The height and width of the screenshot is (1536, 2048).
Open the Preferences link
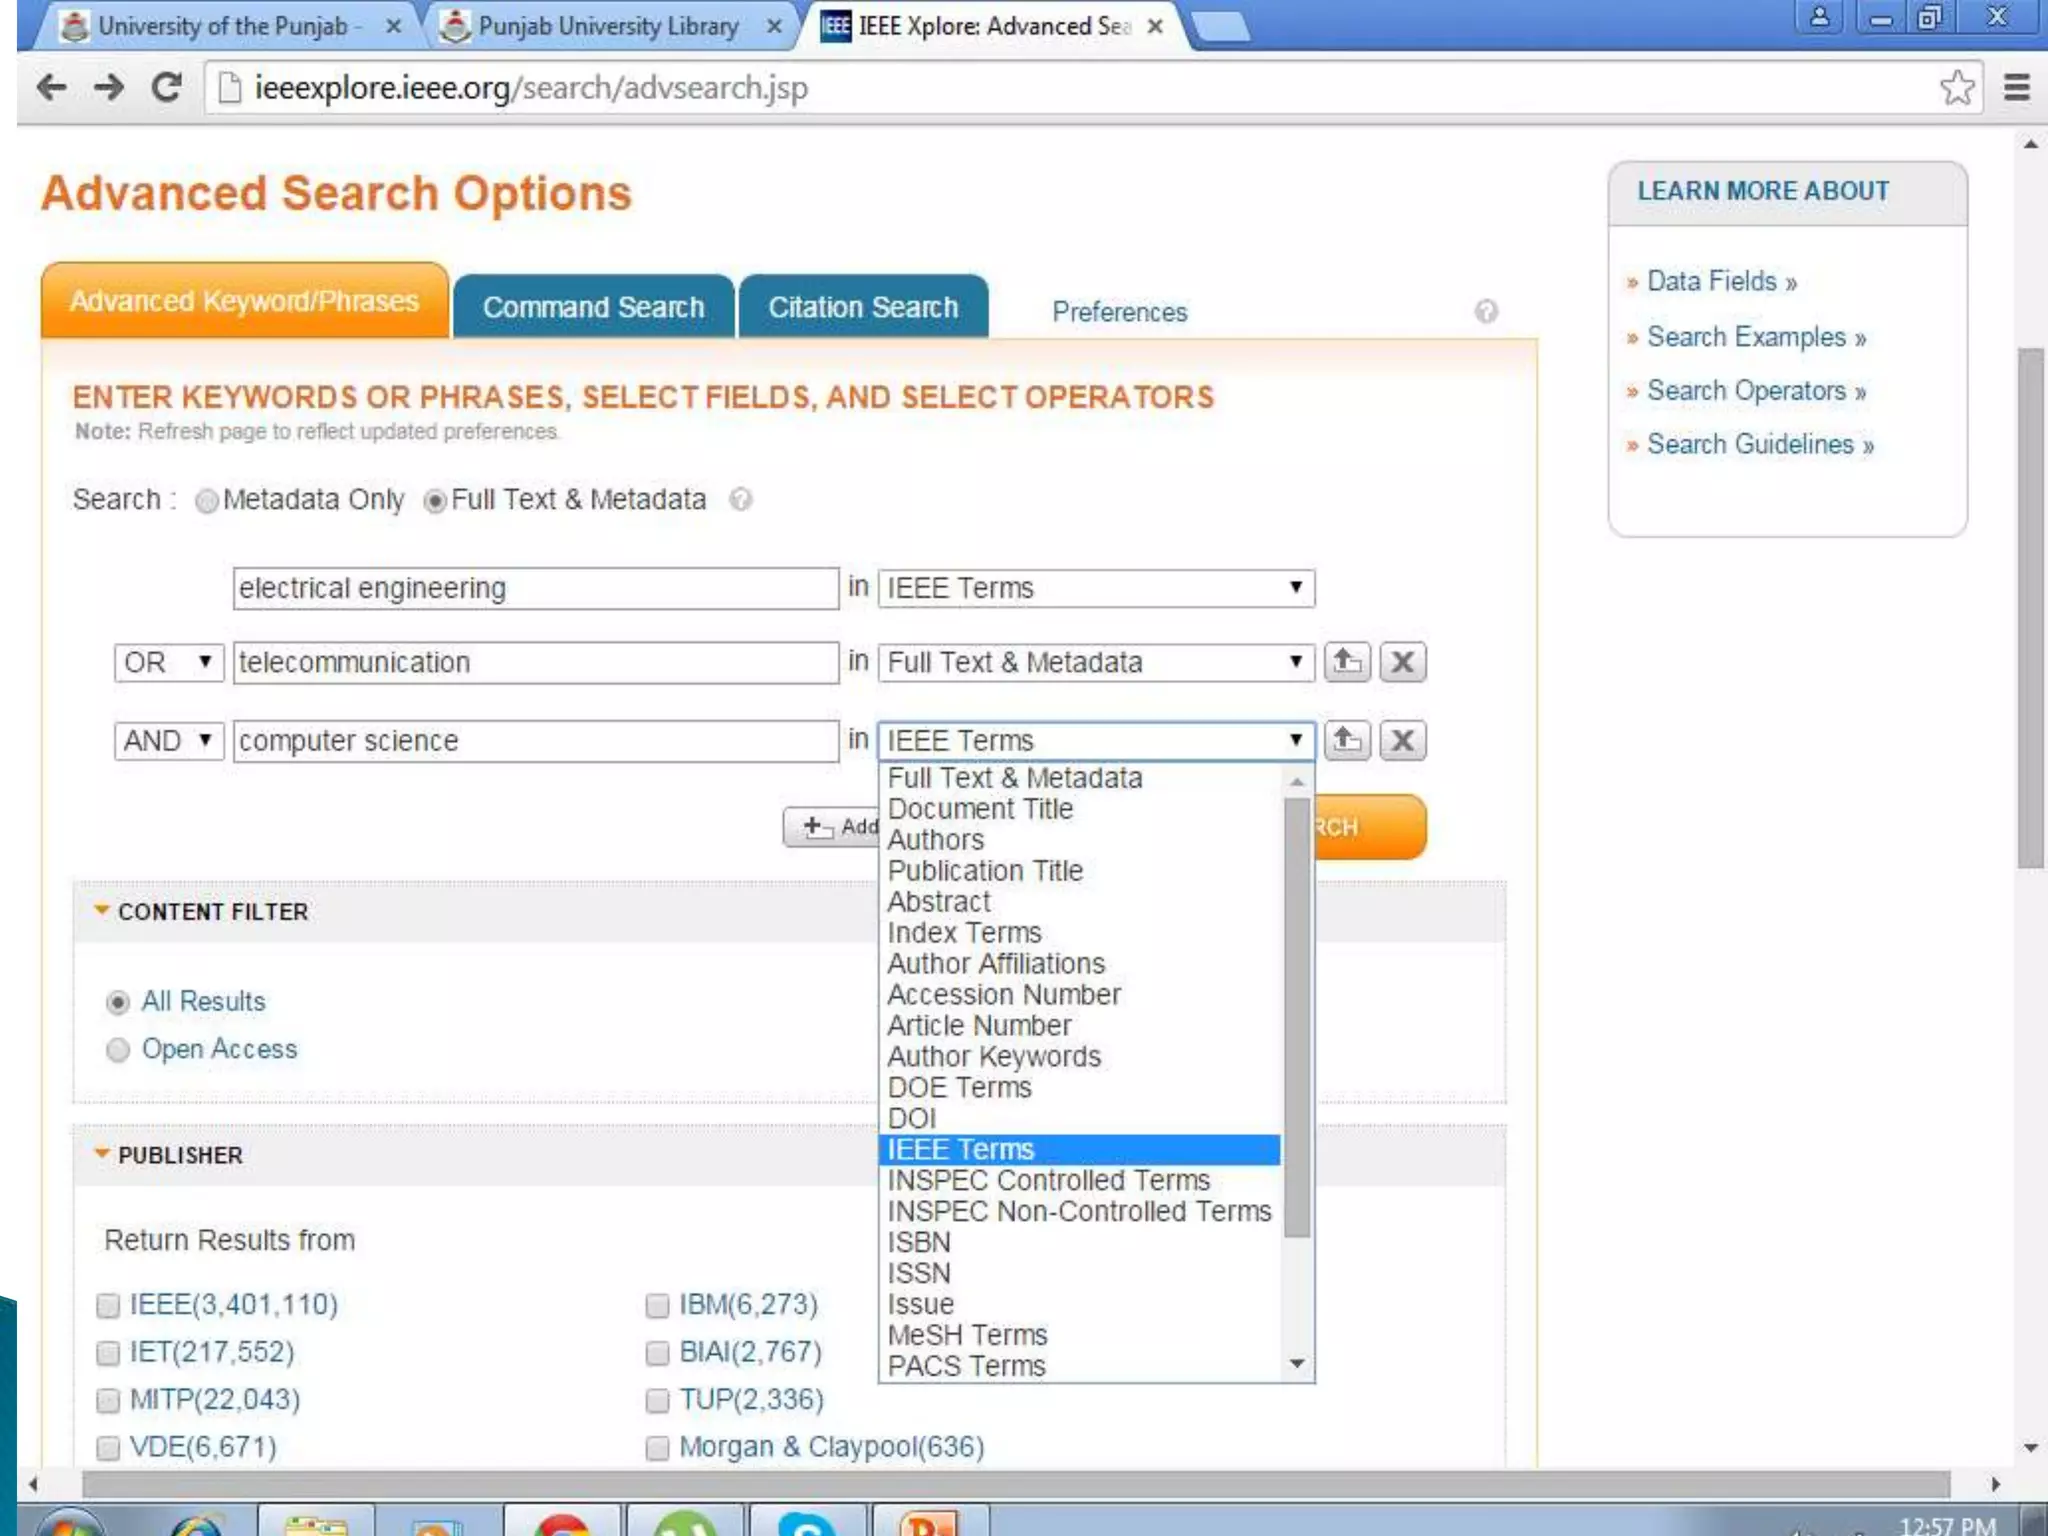(1119, 312)
